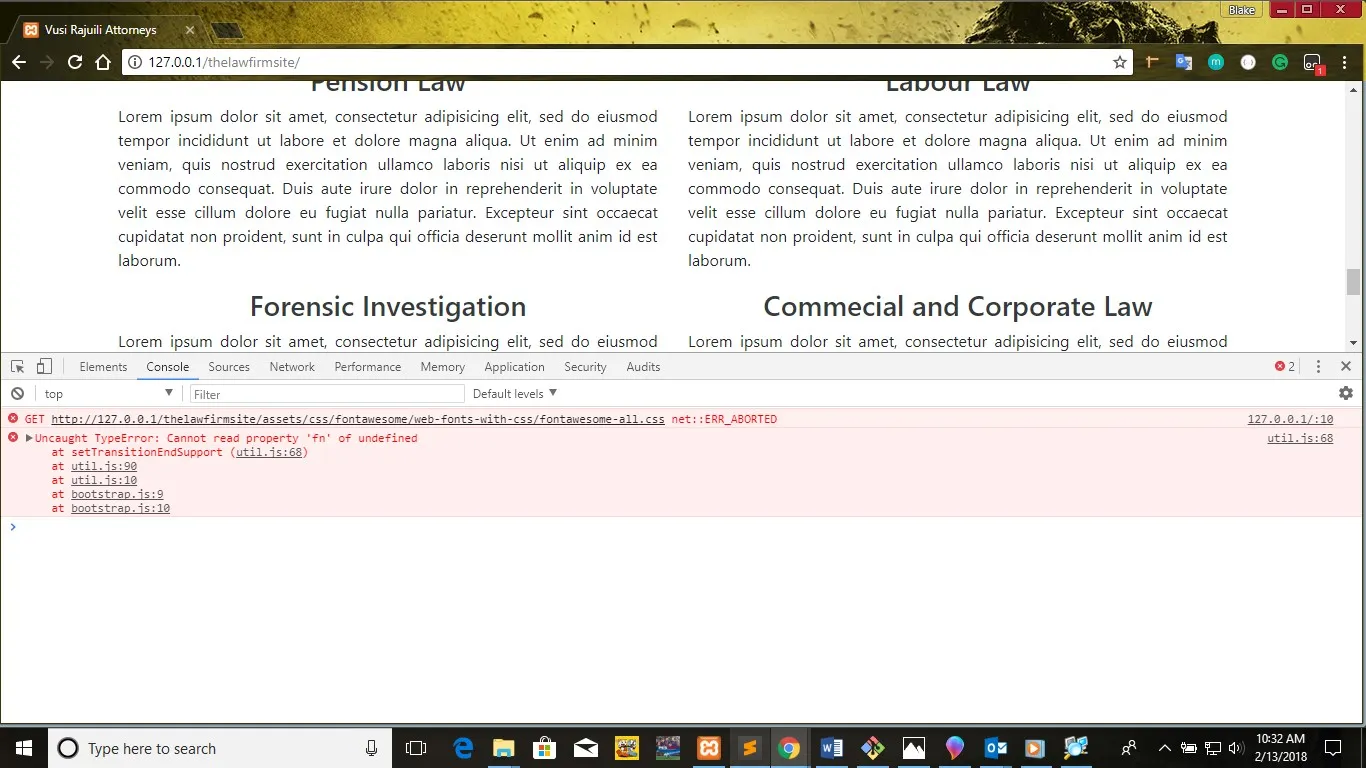1366x768 pixels.
Task: Open the Sources tab
Action: coord(229,367)
